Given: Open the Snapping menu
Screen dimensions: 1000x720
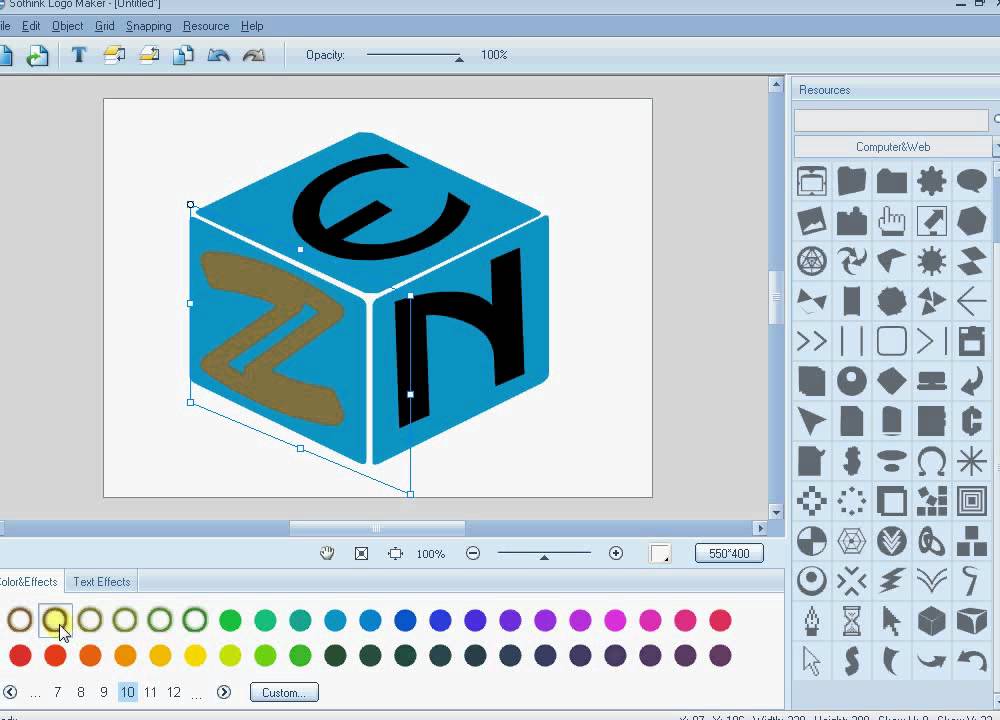Looking at the screenshot, I should [x=149, y=26].
